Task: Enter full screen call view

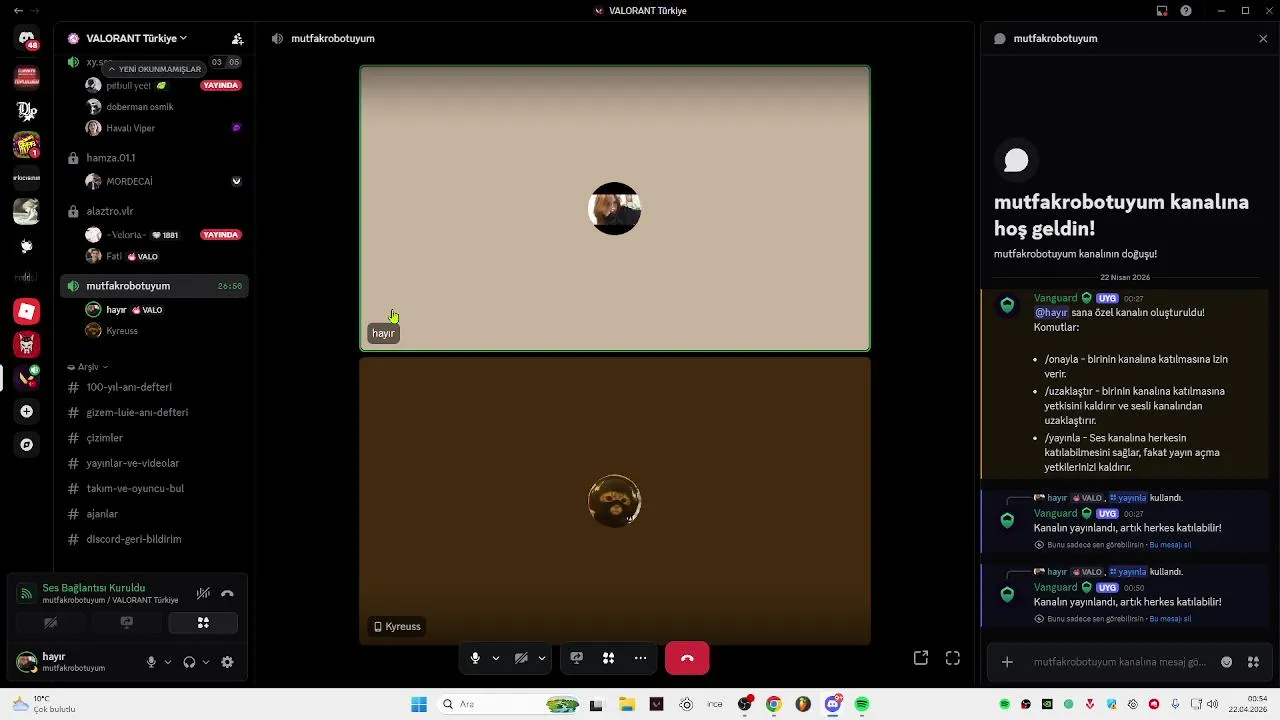Action: pos(953,658)
